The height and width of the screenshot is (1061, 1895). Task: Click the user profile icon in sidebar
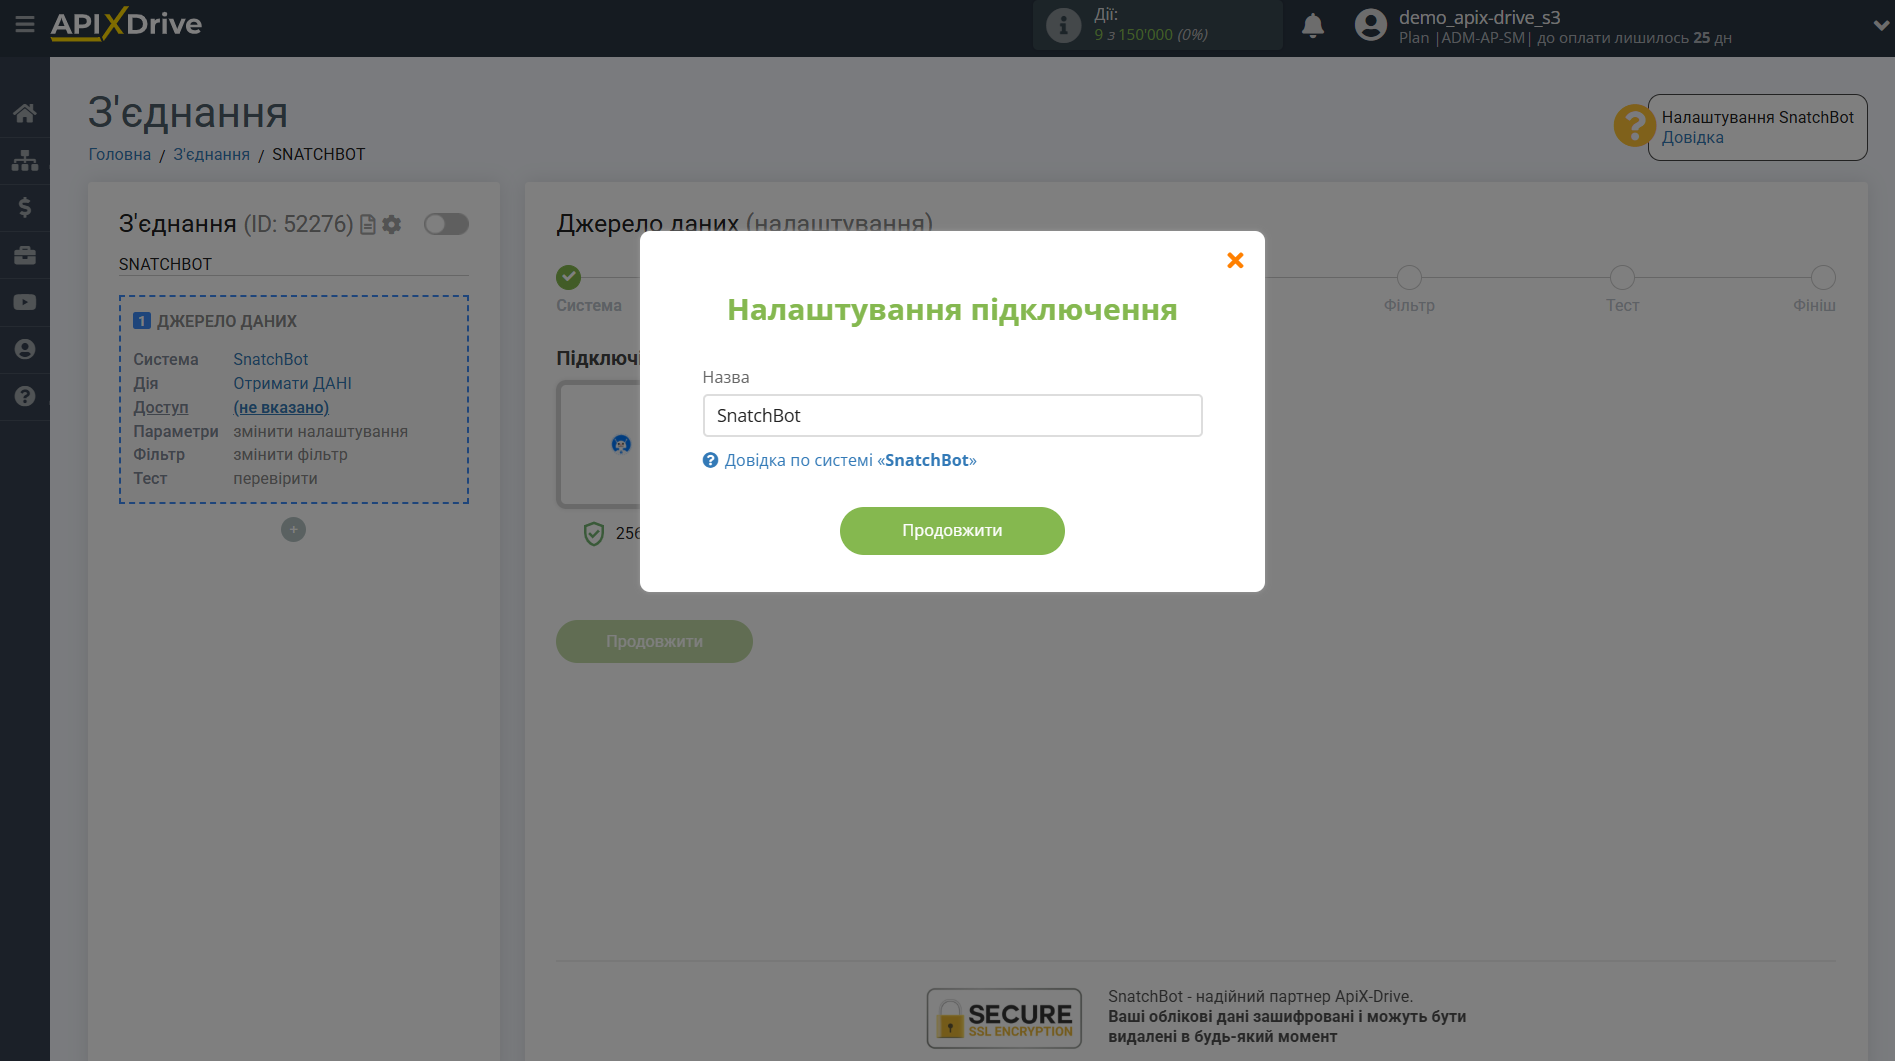[25, 349]
